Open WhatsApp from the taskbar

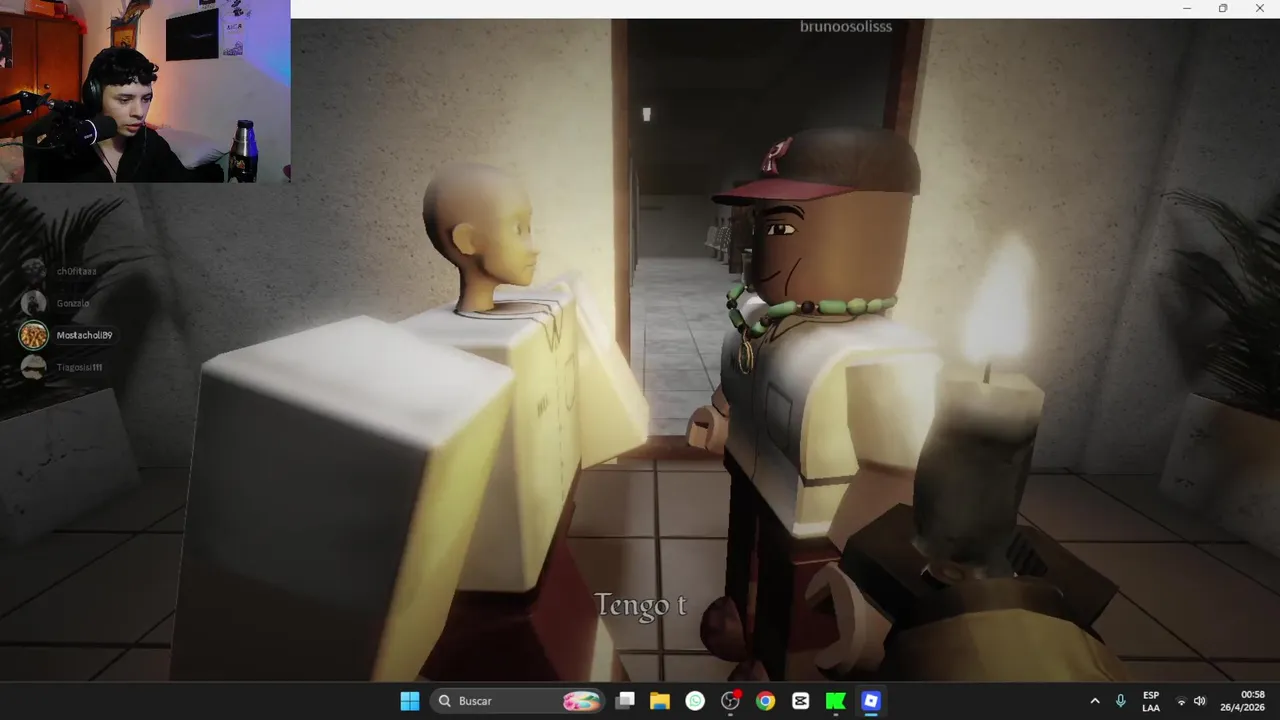tap(695, 701)
